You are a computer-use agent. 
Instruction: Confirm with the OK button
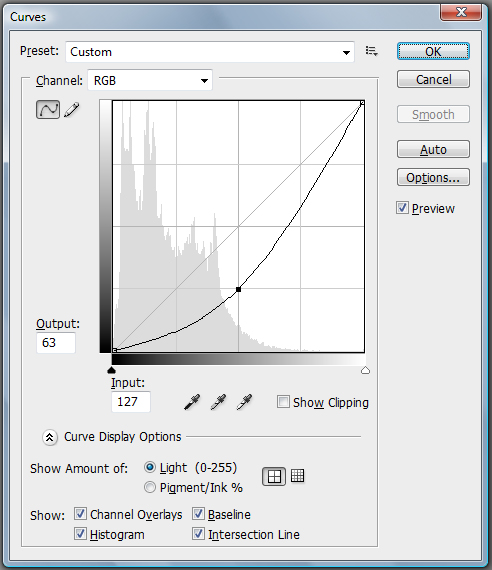(x=433, y=51)
